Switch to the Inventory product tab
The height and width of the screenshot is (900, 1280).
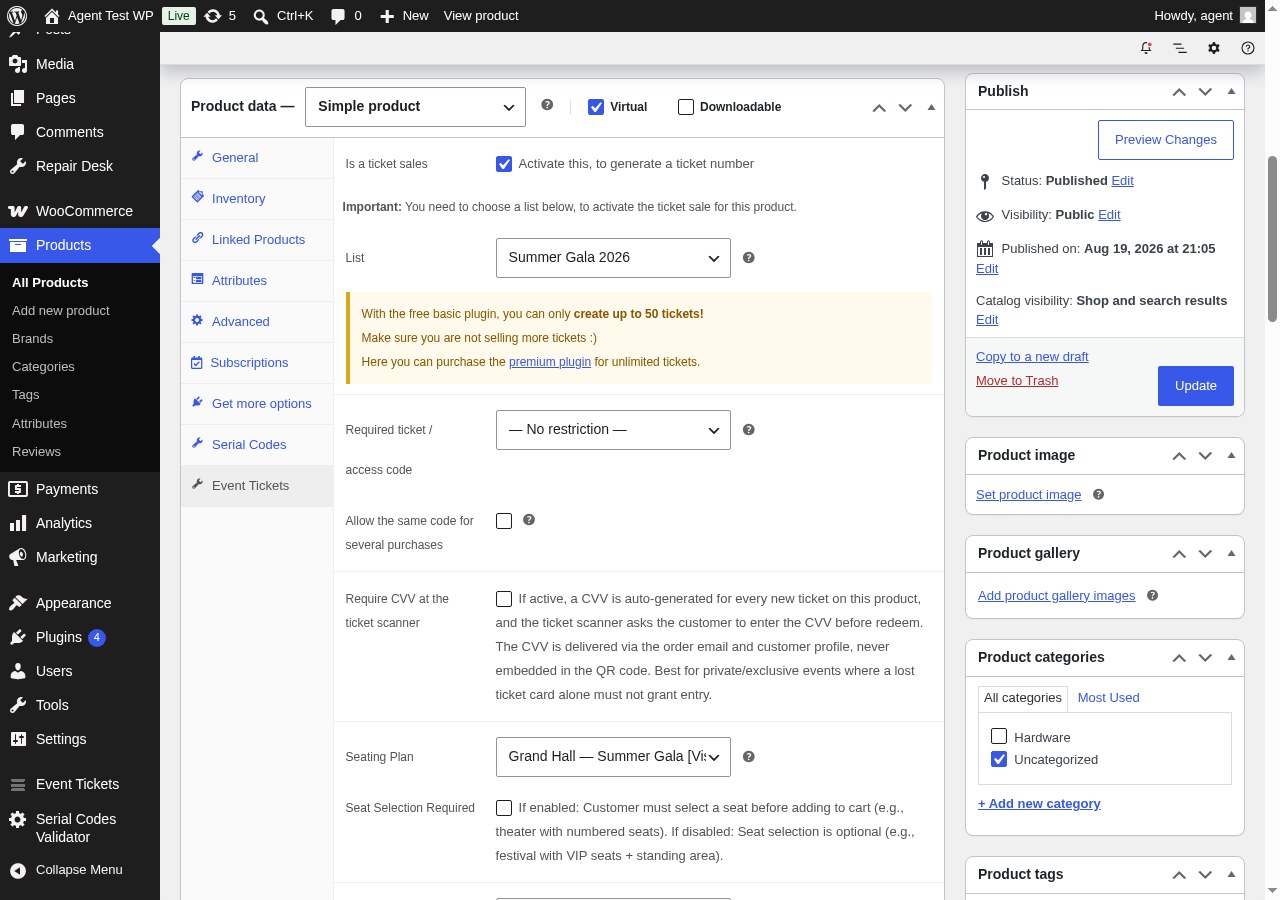tap(257, 199)
